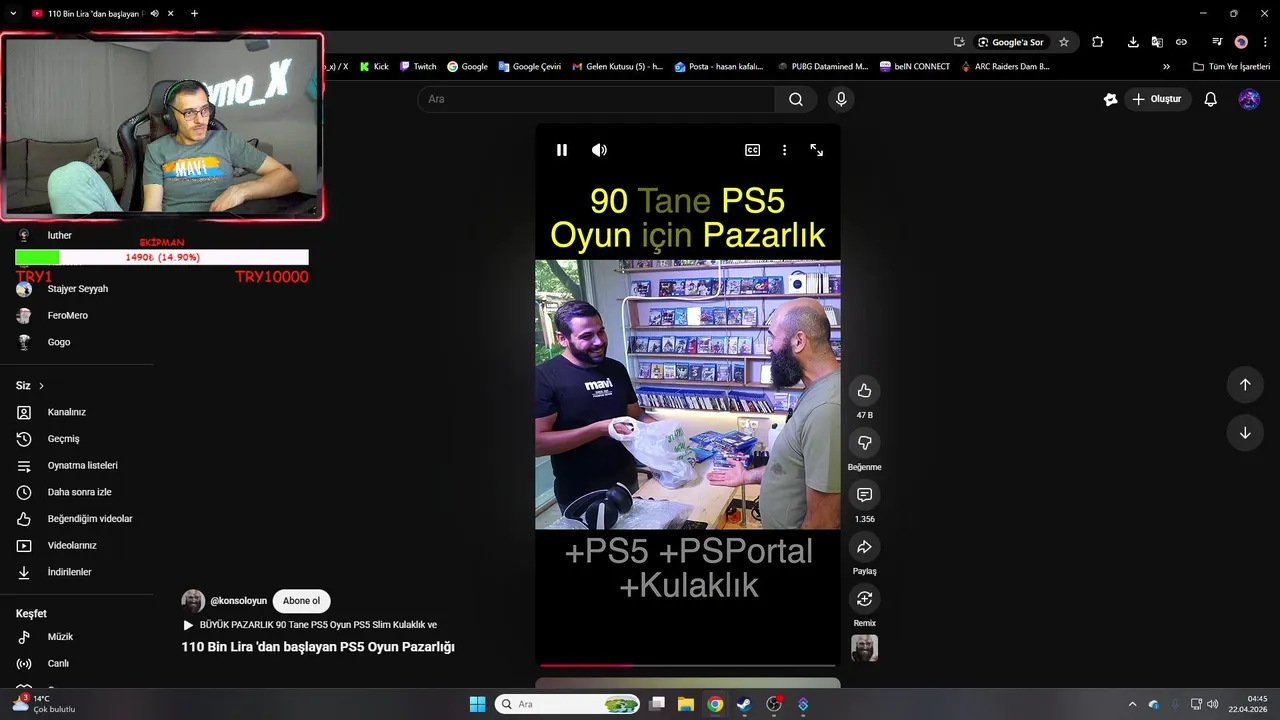Viewport: 1280px width, 720px height.
Task: Open a new Chrome tab
Action: 194,14
